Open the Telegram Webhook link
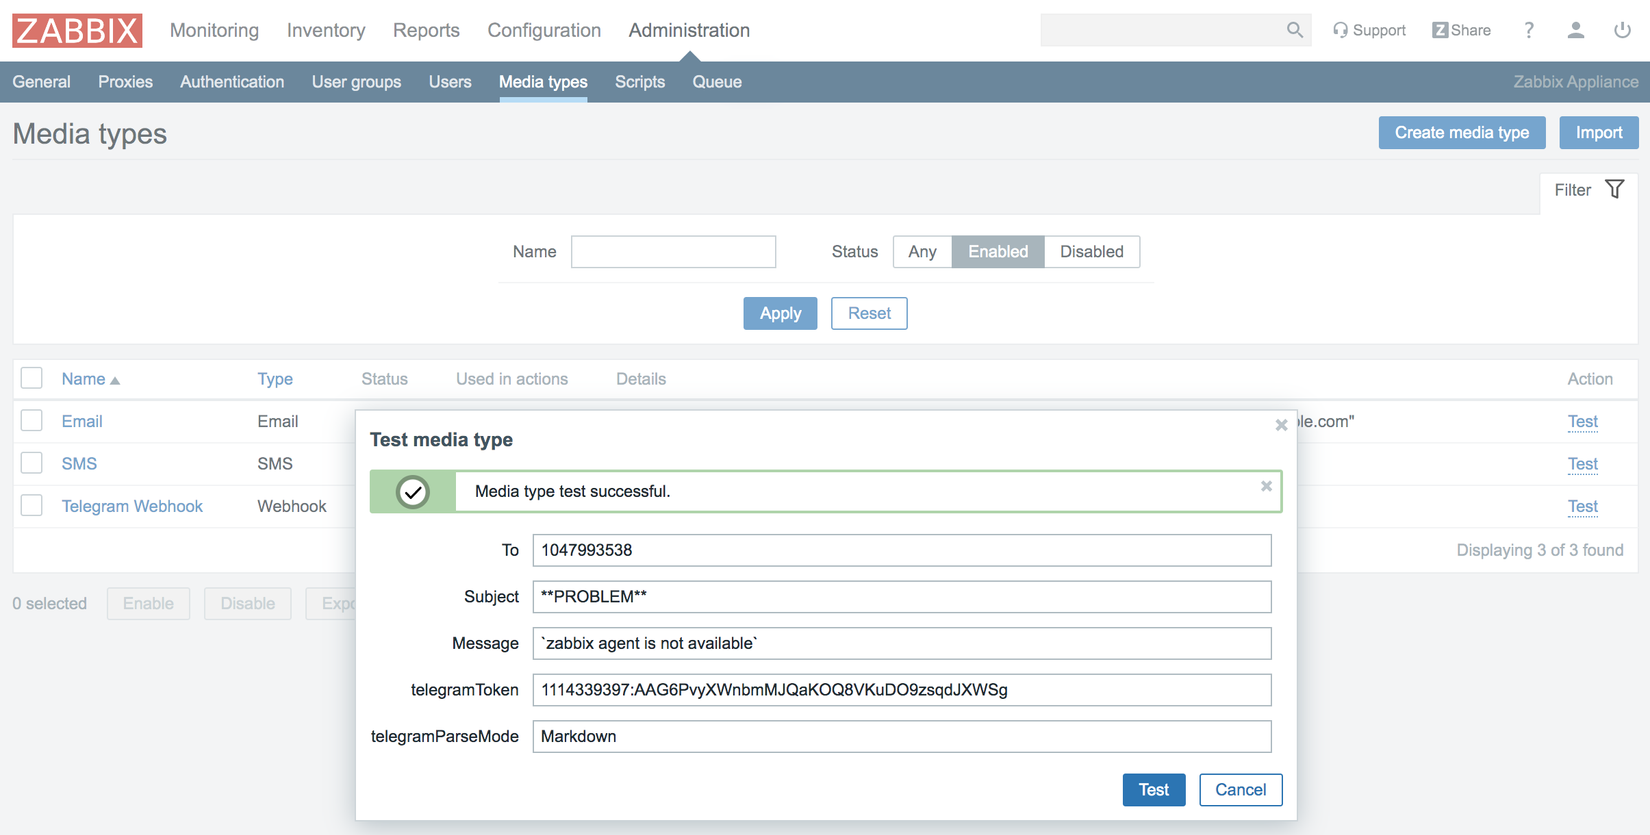1650x835 pixels. tap(132, 506)
